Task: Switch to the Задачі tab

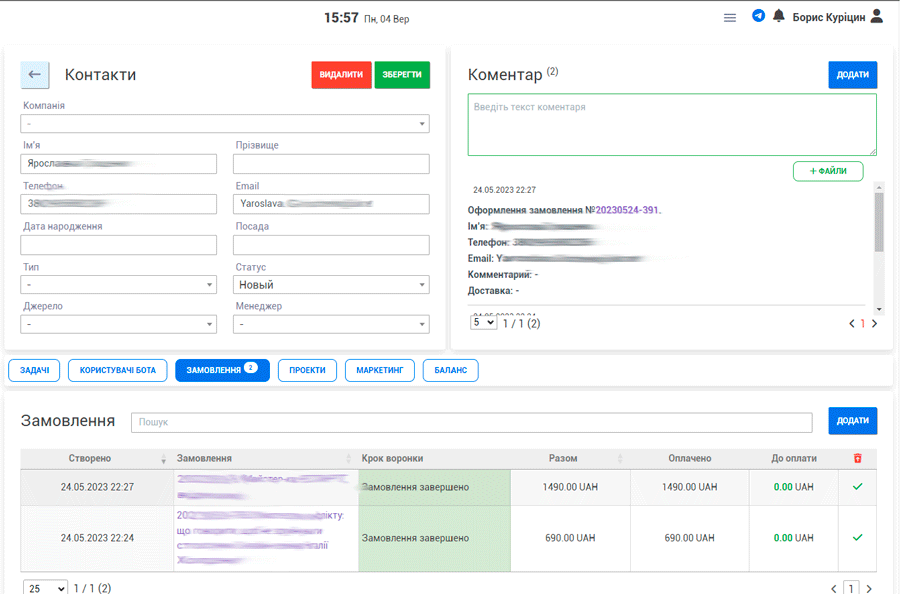Action: [x=34, y=370]
